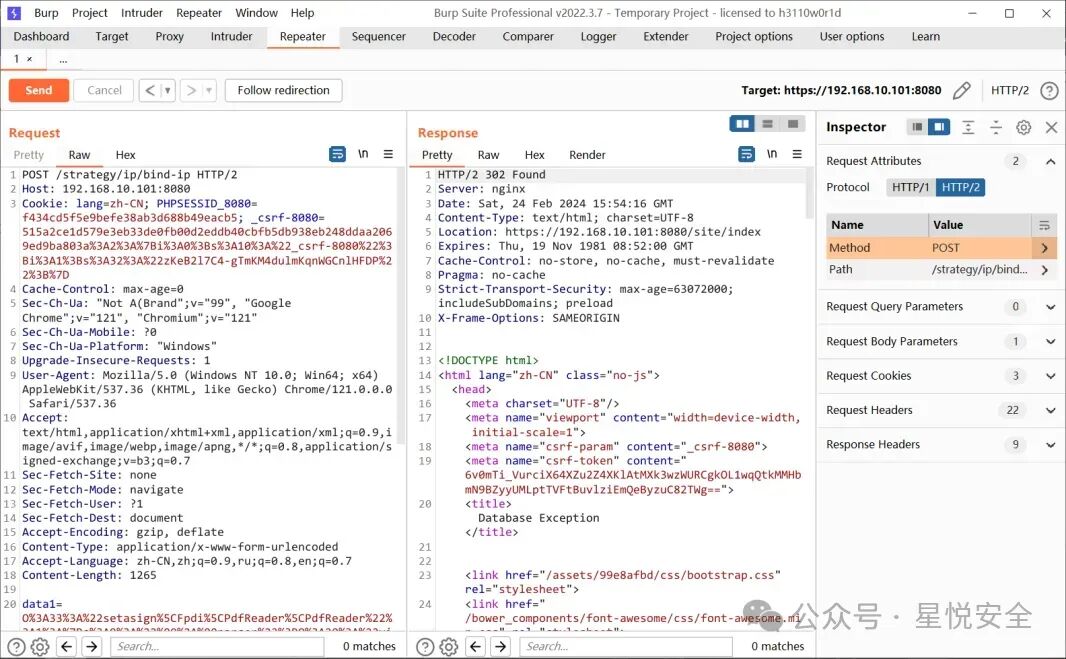Click the response pane vertical scrollbar

(809, 194)
